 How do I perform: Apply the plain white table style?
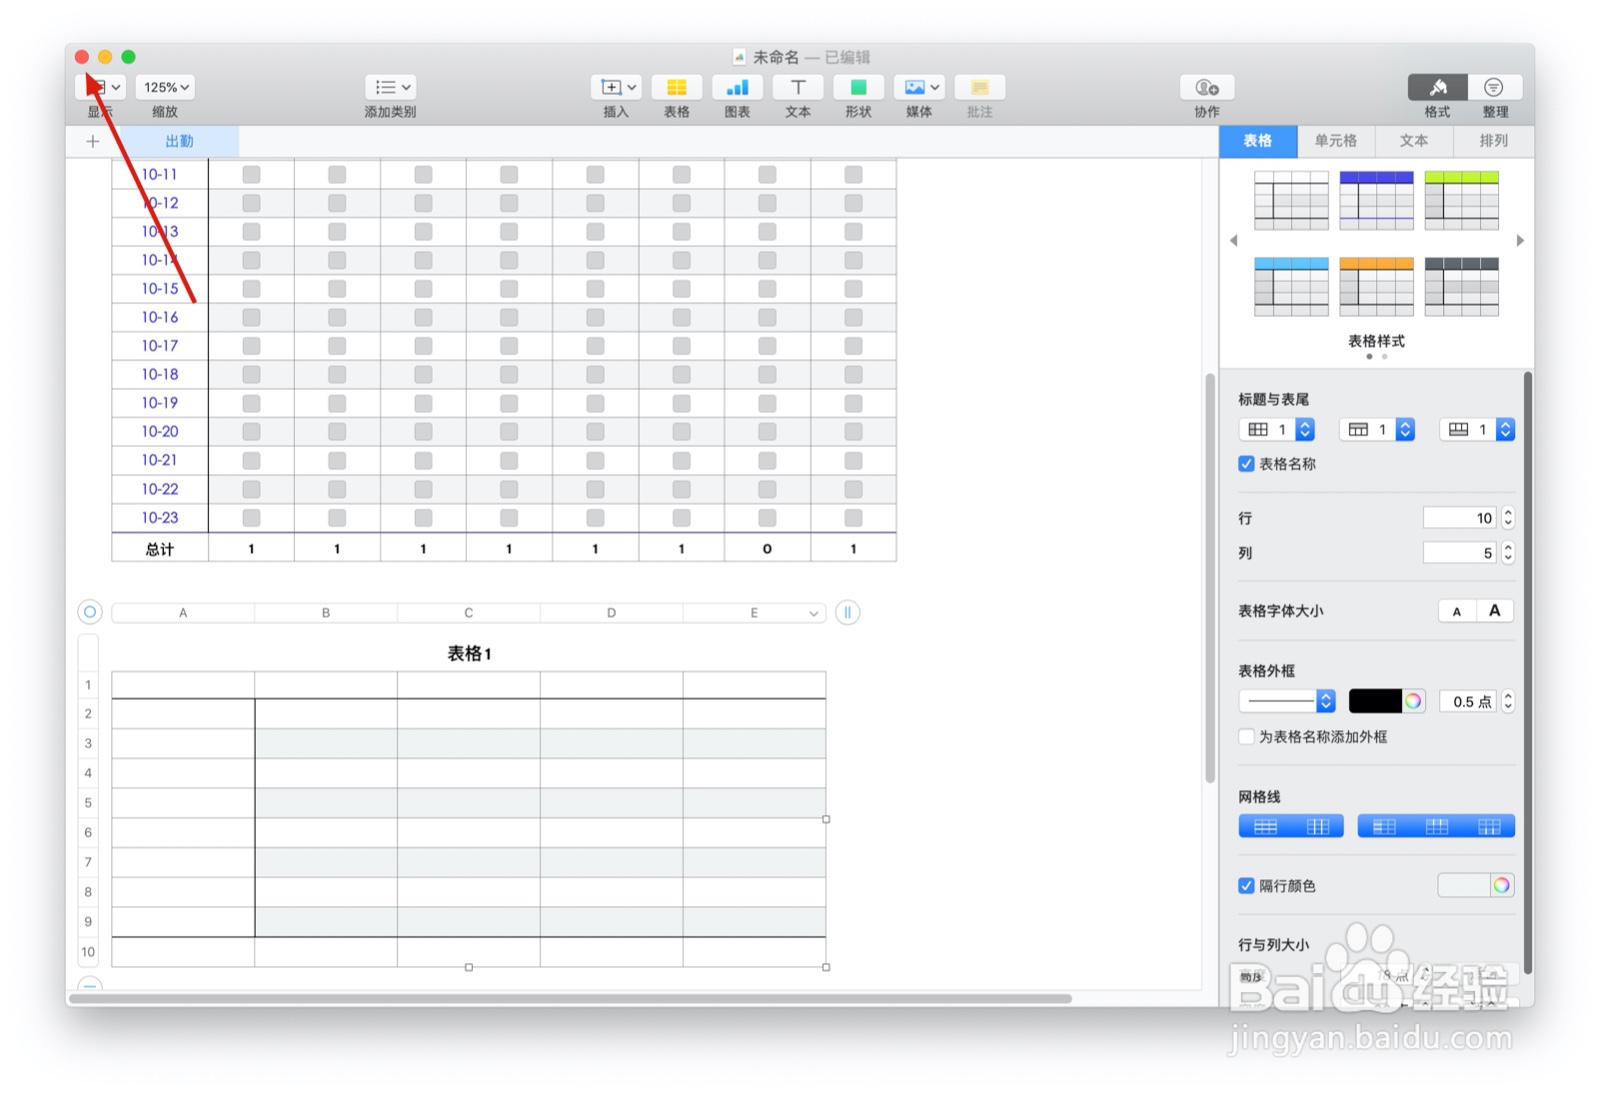[x=1291, y=200]
